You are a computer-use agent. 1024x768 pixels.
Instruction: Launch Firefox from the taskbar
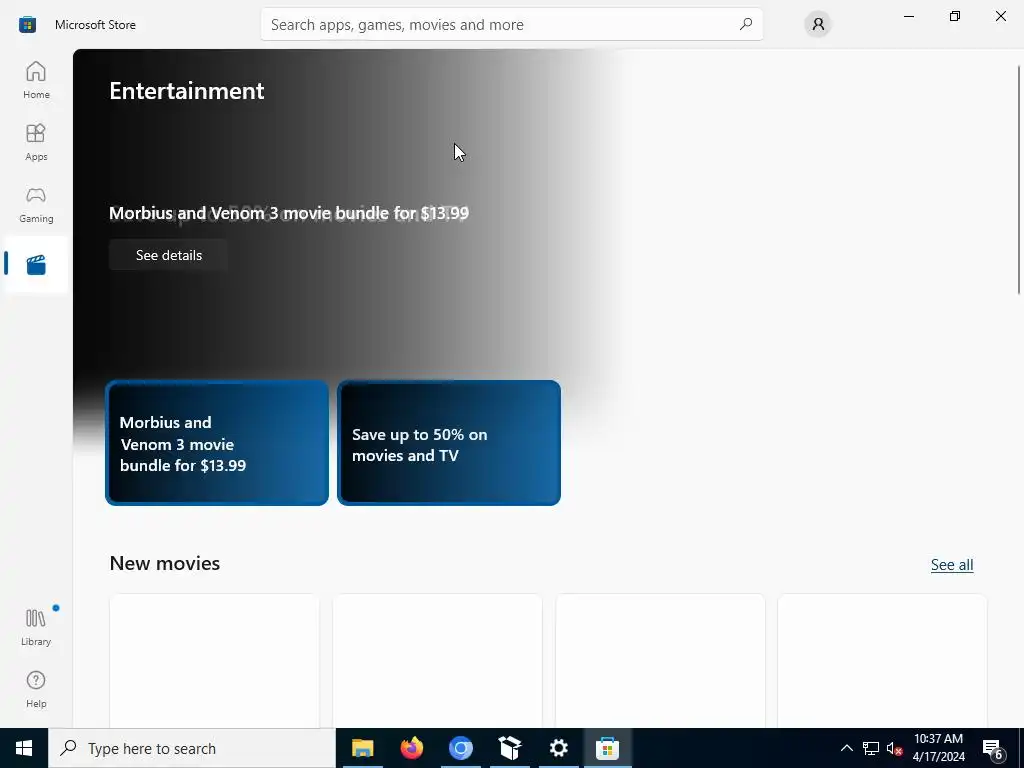(x=411, y=748)
